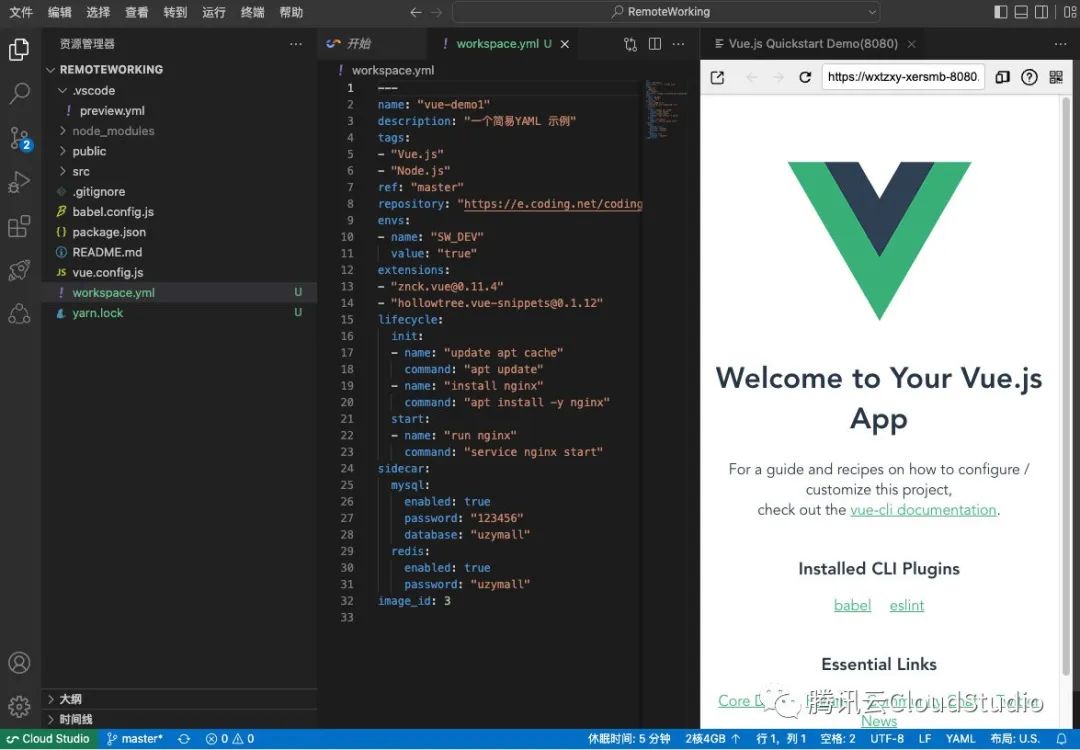This screenshot has width=1080, height=750.
Task: Show QR code for preview URL
Action: [1056, 77]
